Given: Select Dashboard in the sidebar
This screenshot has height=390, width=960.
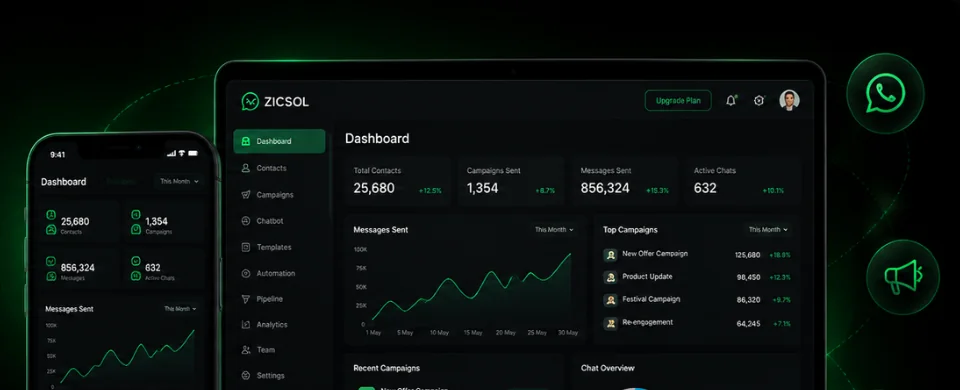Looking at the screenshot, I should (x=279, y=141).
